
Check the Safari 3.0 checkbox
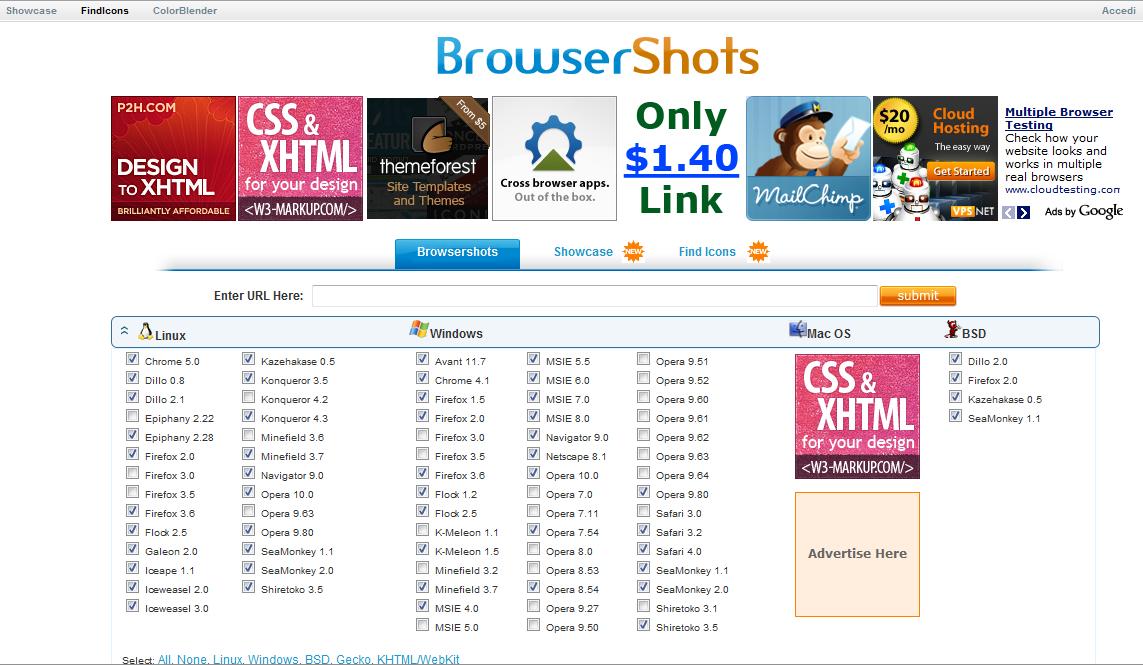643,511
